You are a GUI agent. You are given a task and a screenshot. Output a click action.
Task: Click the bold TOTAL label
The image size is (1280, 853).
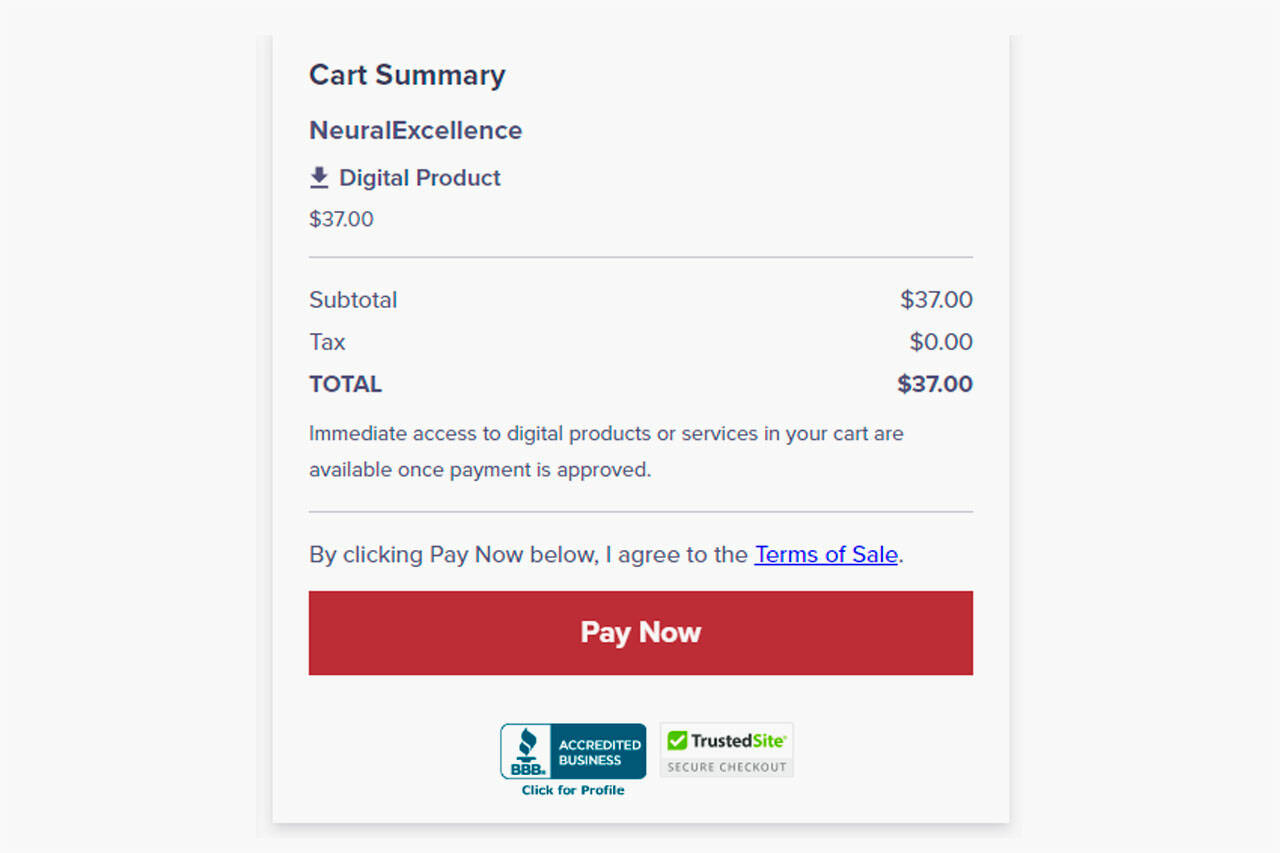345,384
